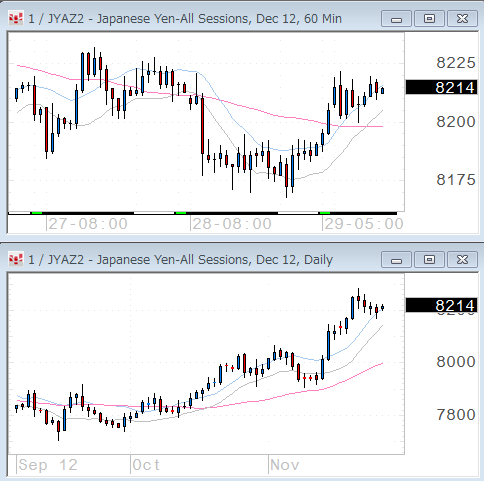484x481 pixels.
Task: Click the 60 Min chart title text
Action: tap(185, 19)
